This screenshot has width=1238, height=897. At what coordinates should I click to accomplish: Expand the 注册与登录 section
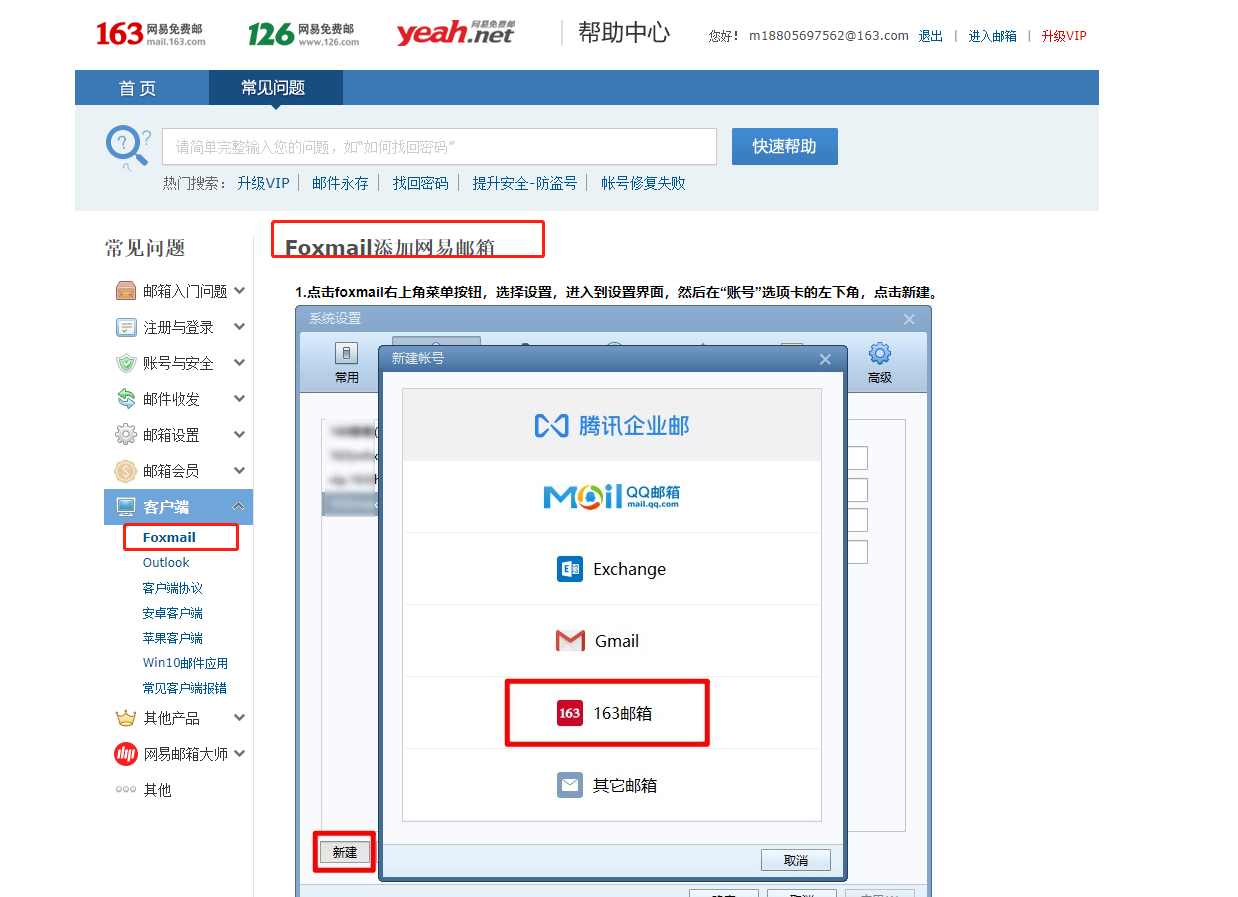[x=239, y=327]
